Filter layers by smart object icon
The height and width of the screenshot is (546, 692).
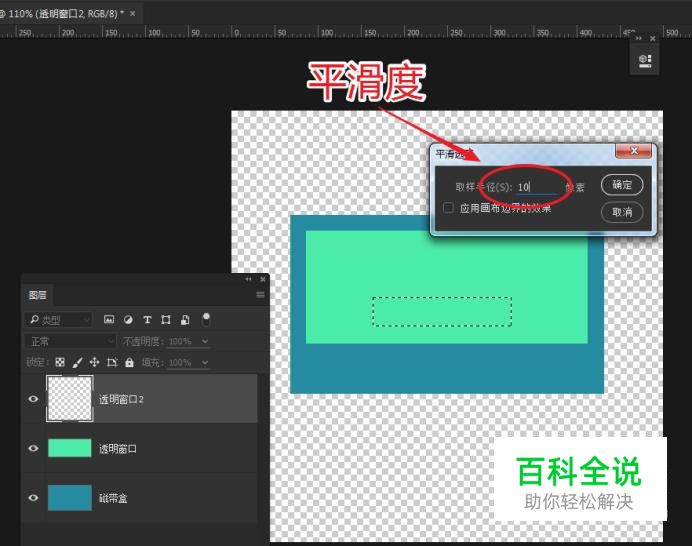[x=185, y=320]
